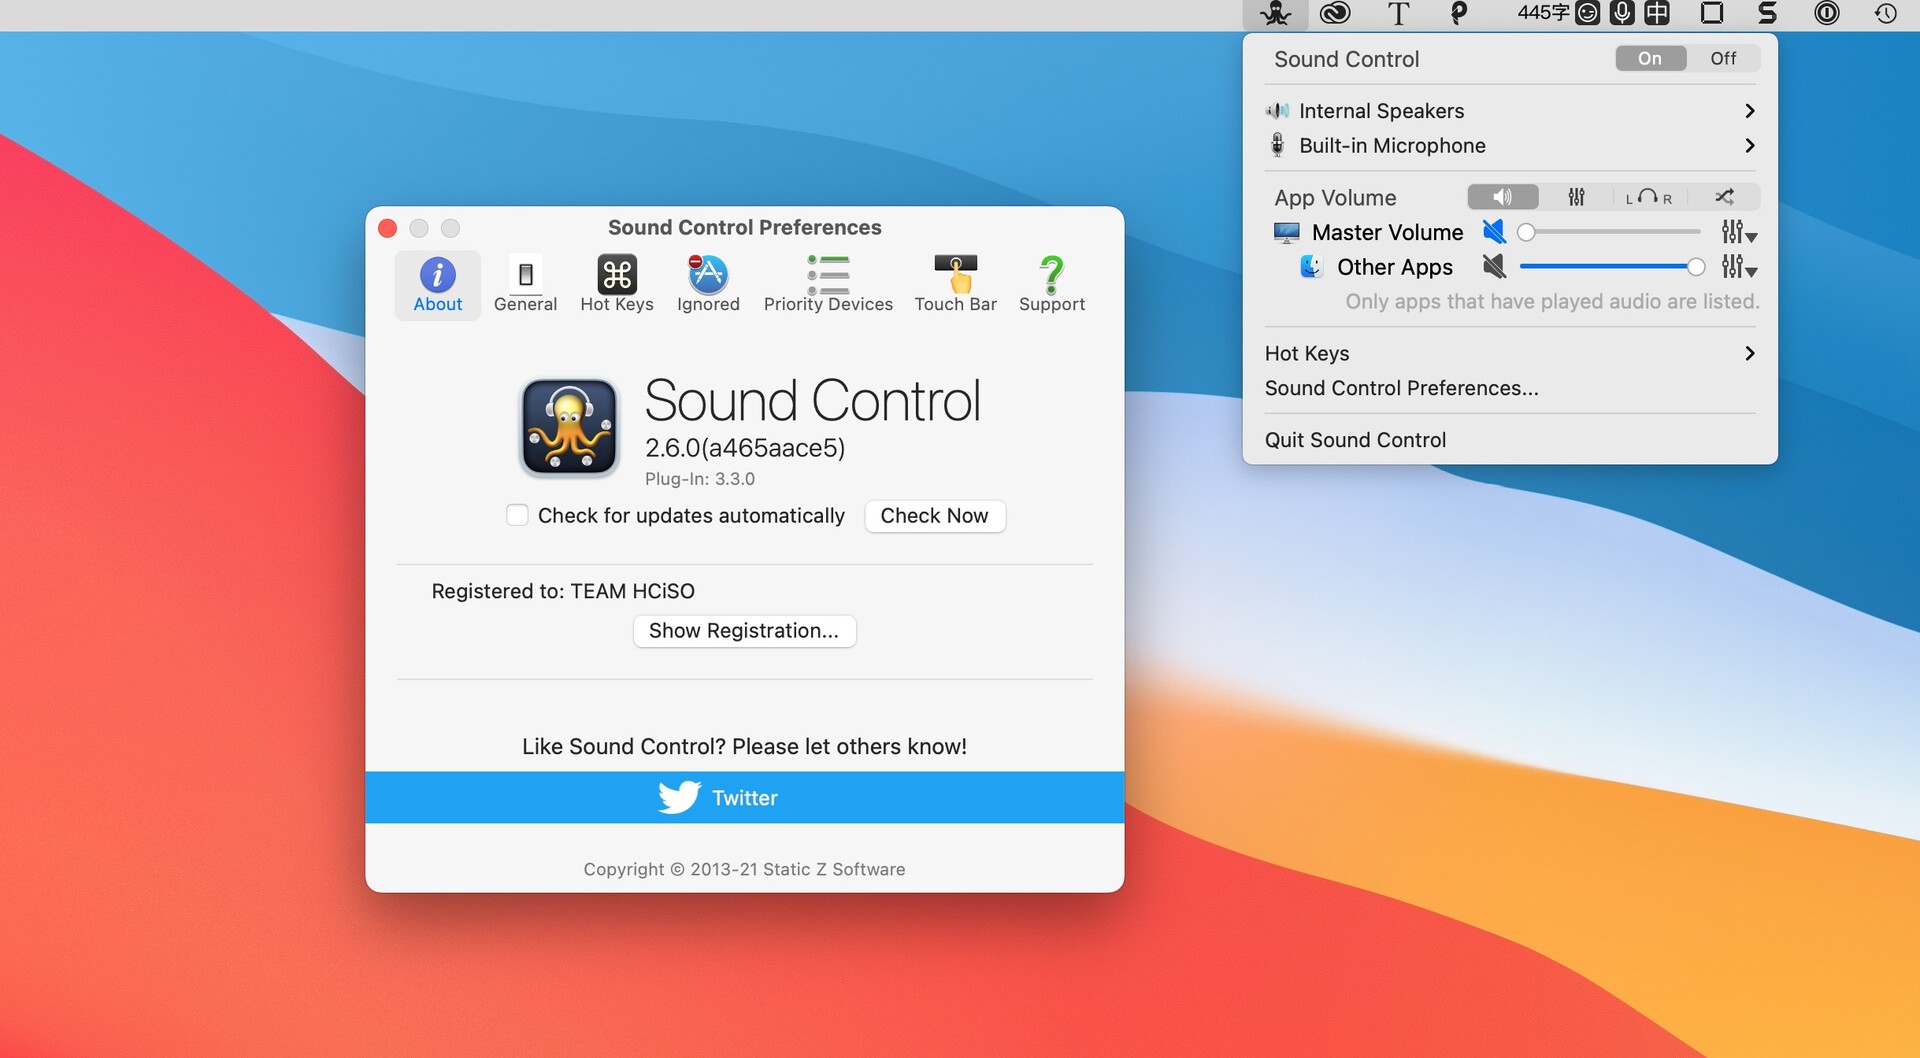
Task: Select the Hot Keys toolbar icon
Action: tap(616, 283)
